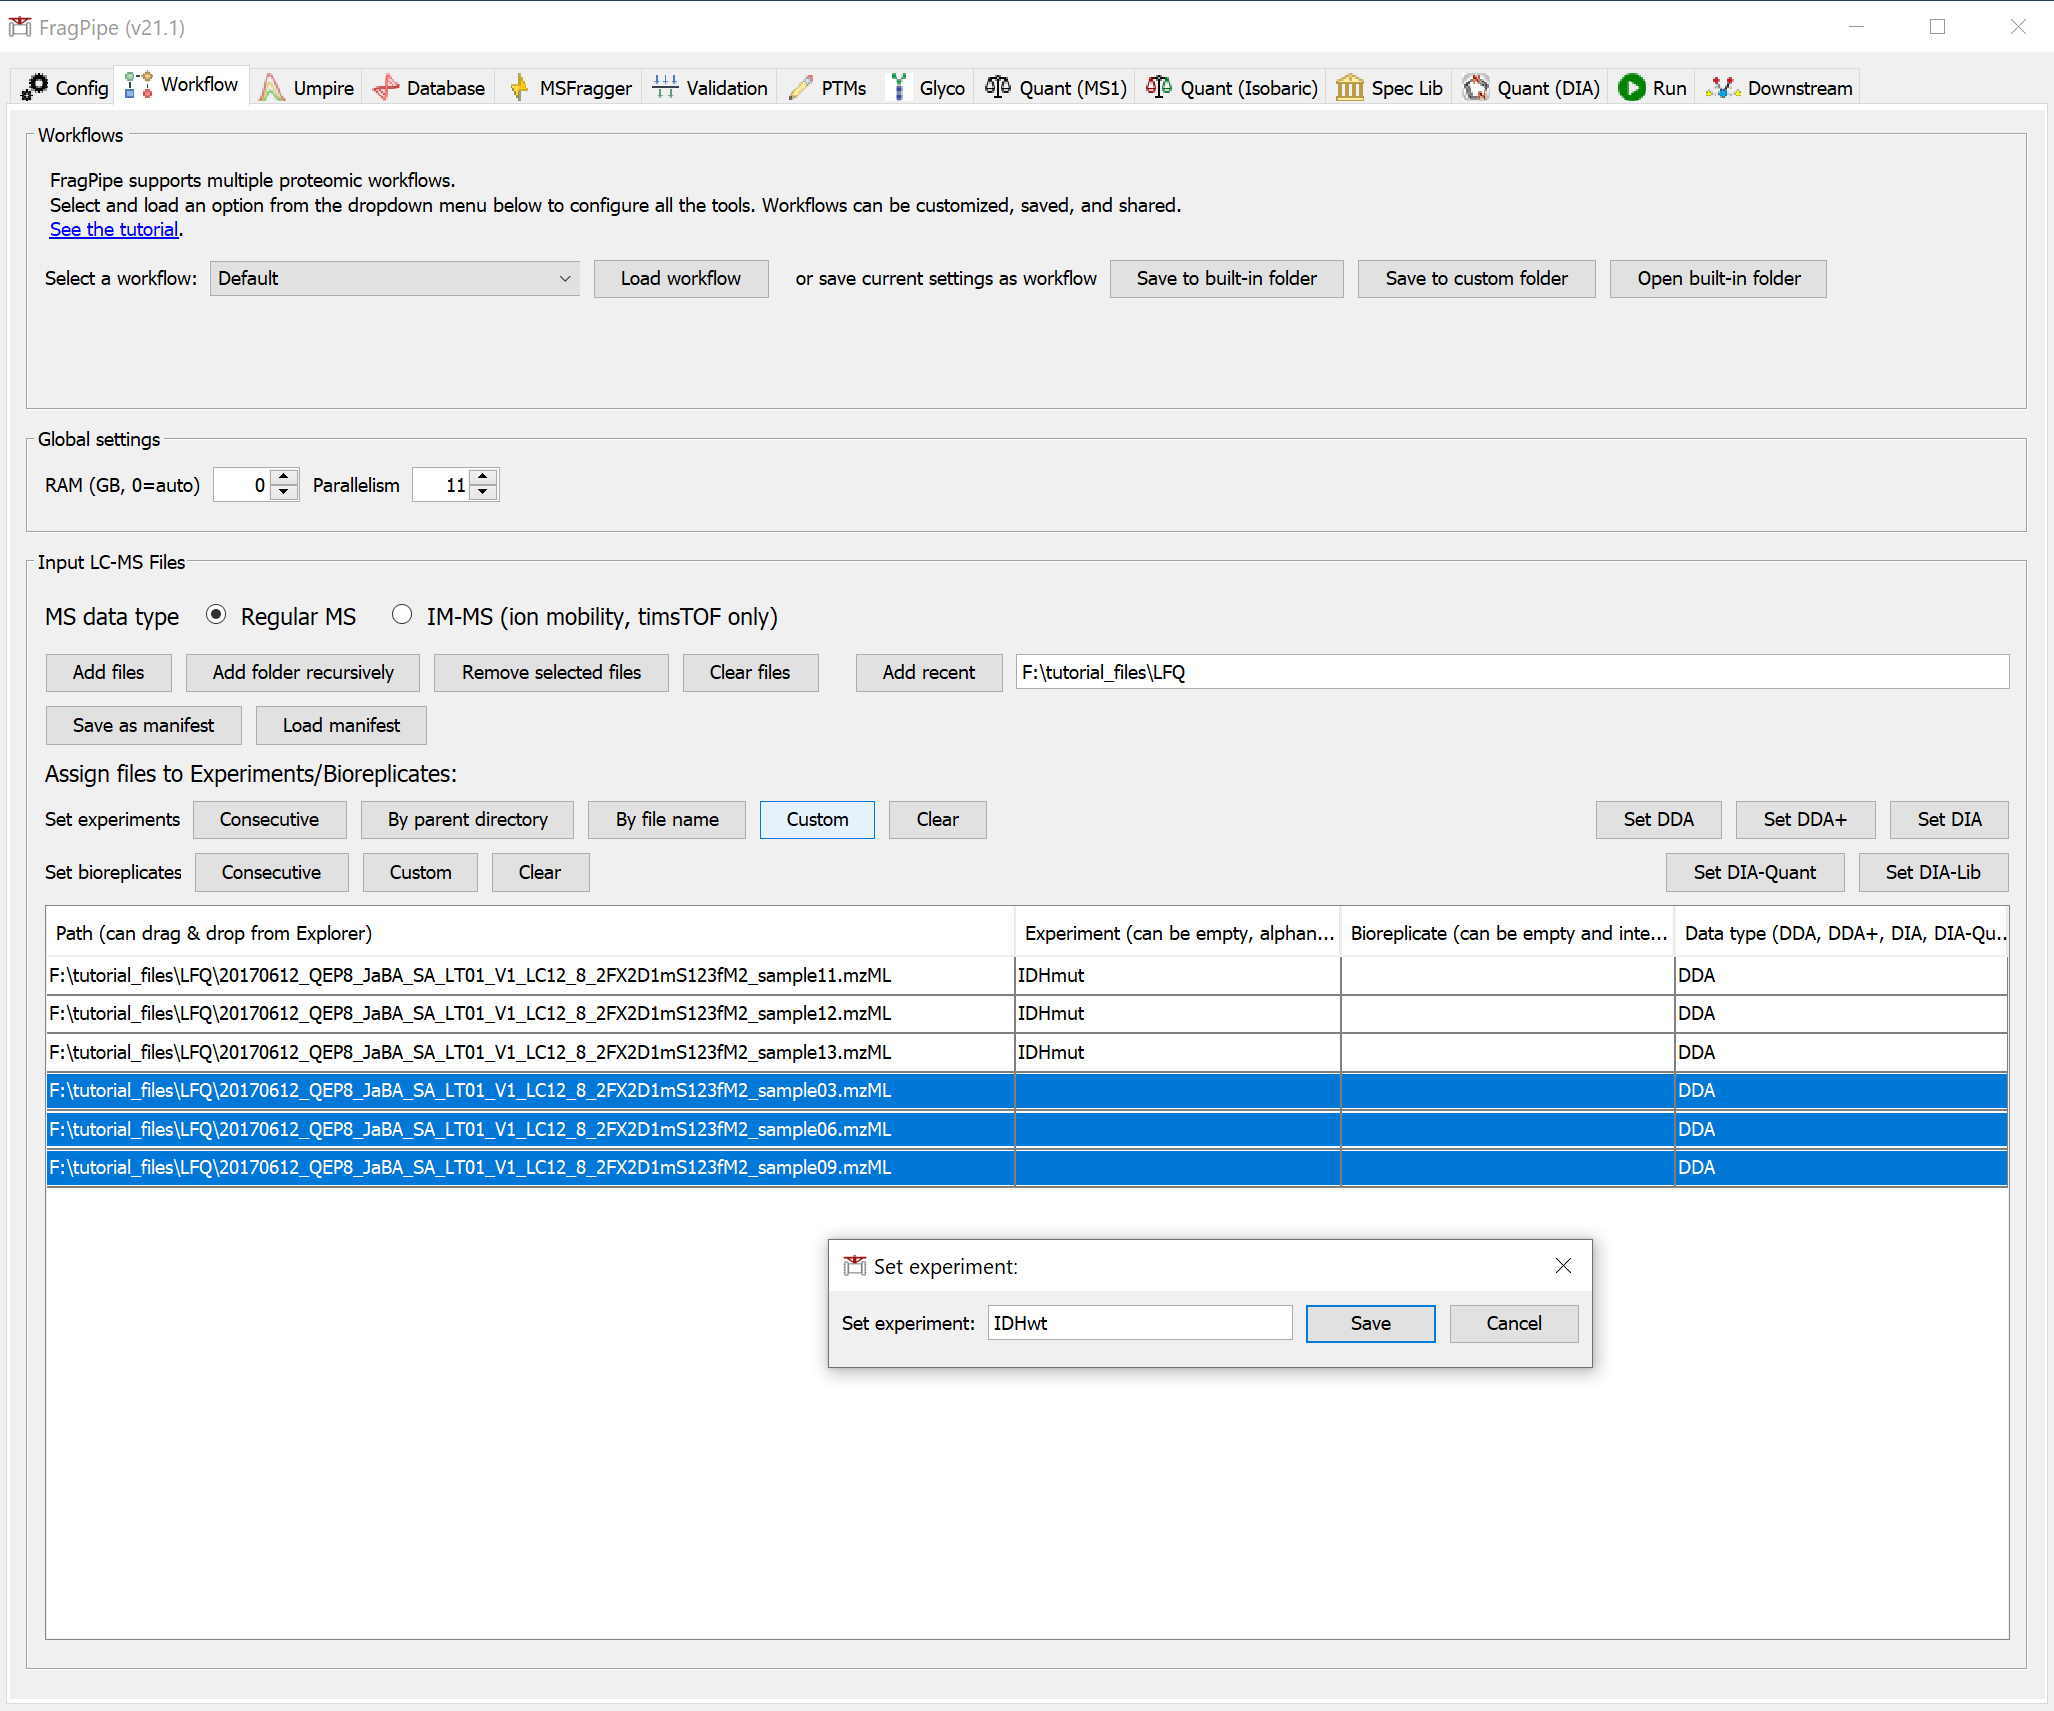Select IM-MS ion mobility radio button
This screenshot has width=2054, height=1711.
[x=402, y=615]
